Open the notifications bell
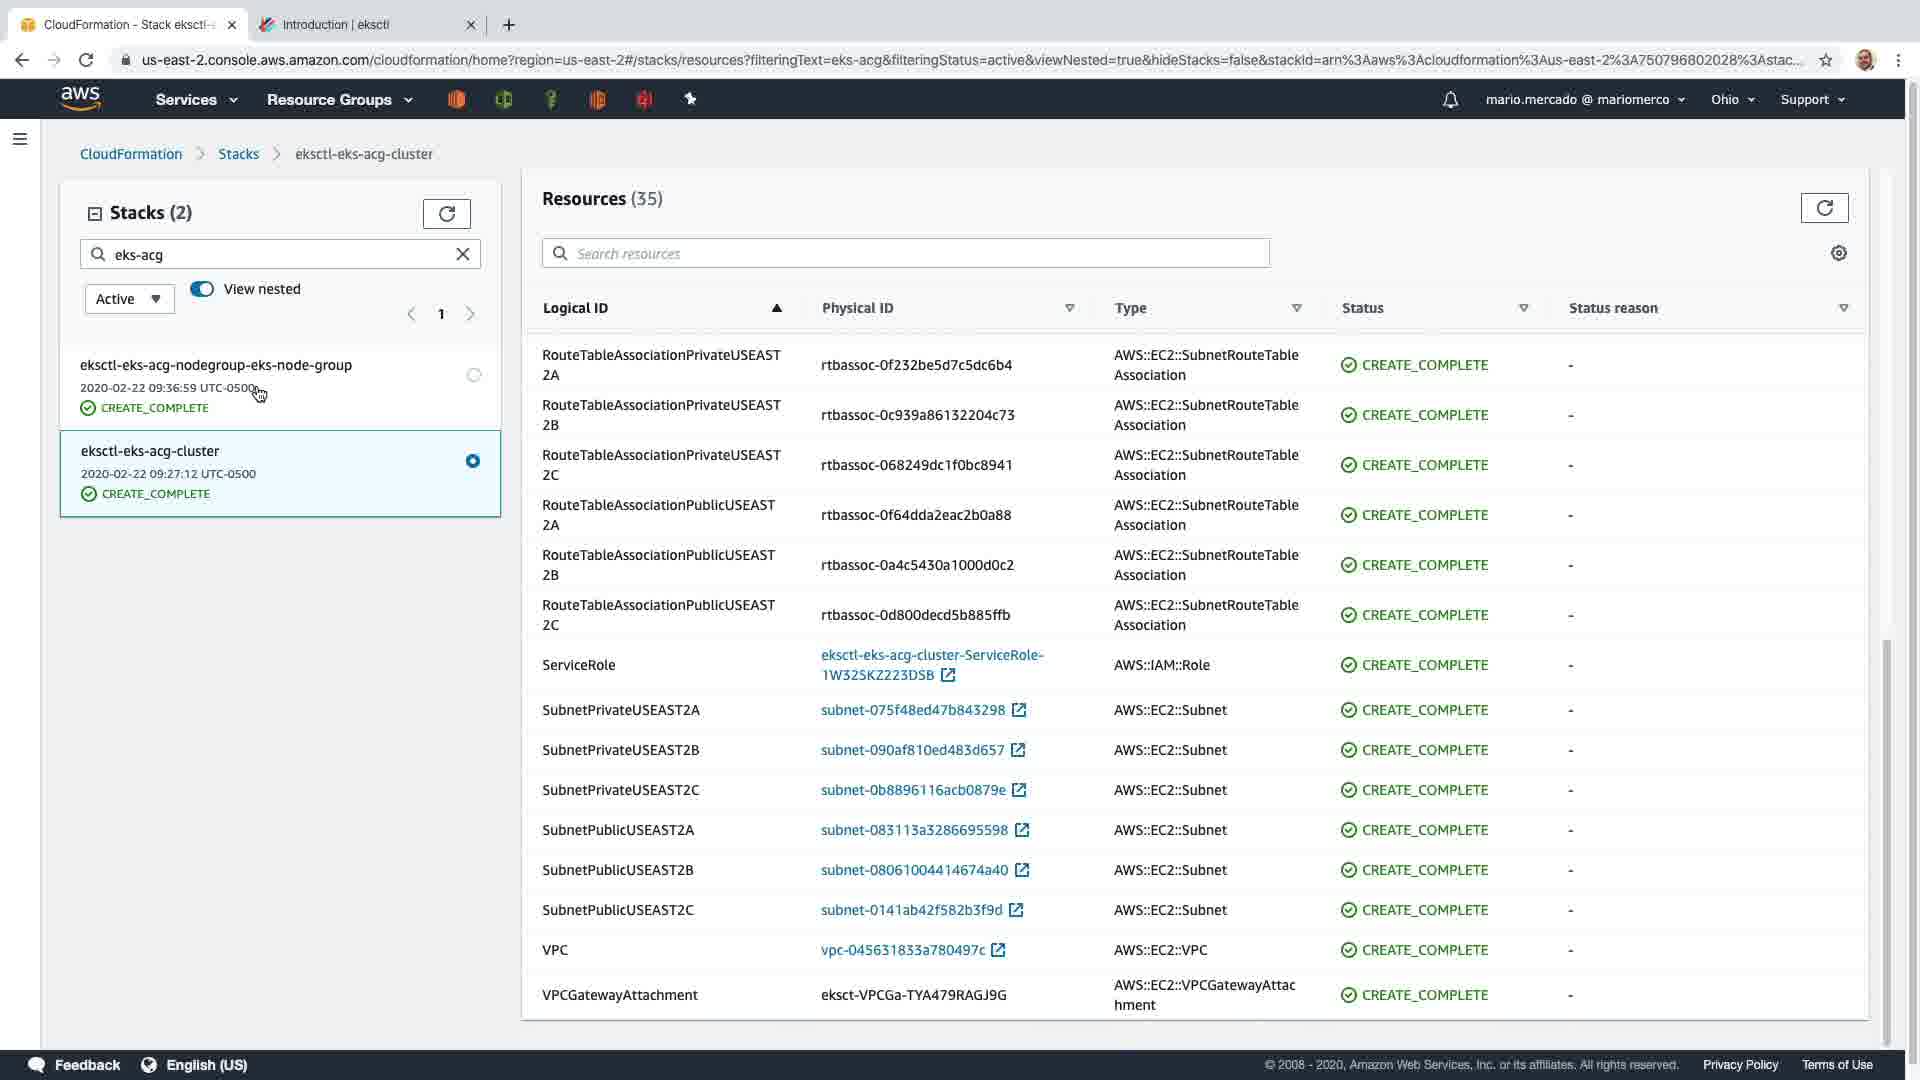The width and height of the screenshot is (1920, 1080). point(1450,100)
